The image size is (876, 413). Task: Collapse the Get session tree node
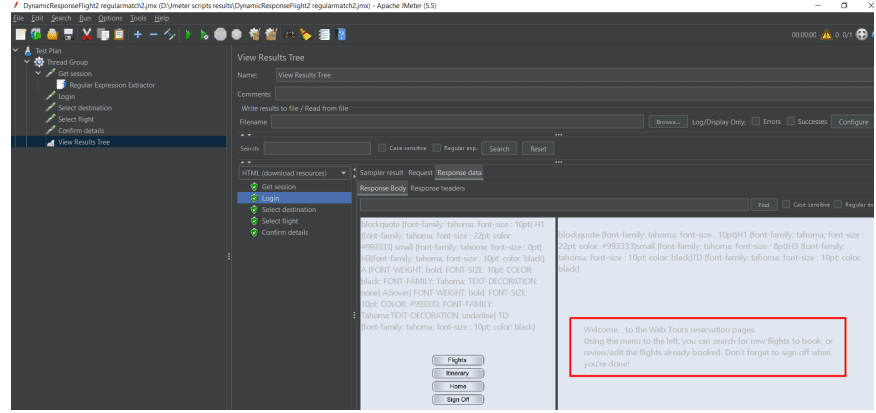tap(38, 73)
